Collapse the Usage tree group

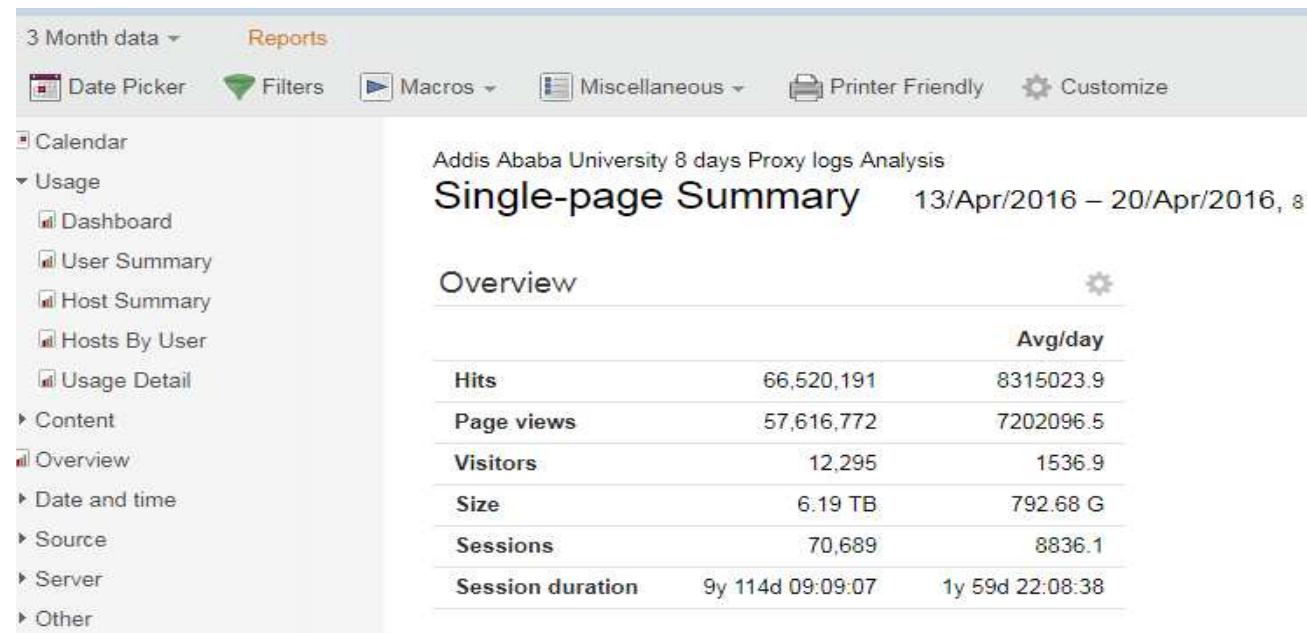(22, 183)
